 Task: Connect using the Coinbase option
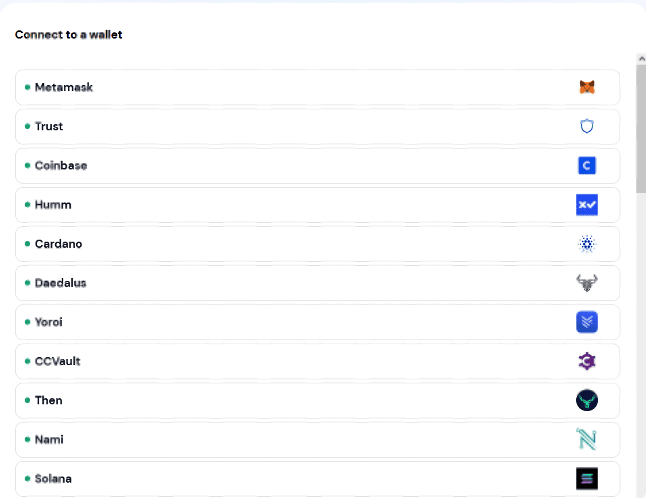point(317,166)
